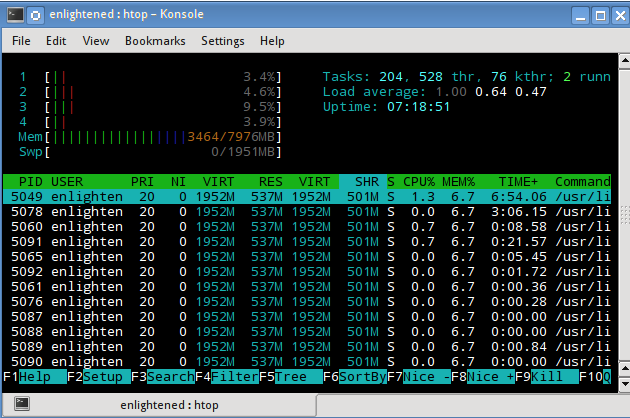630x418 pixels.
Task: Sort by the MEM% column header
Action: 458,182
